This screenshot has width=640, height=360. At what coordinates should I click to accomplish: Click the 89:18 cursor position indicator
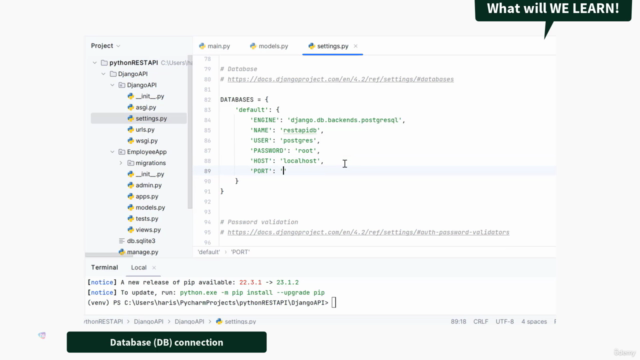coord(458,322)
